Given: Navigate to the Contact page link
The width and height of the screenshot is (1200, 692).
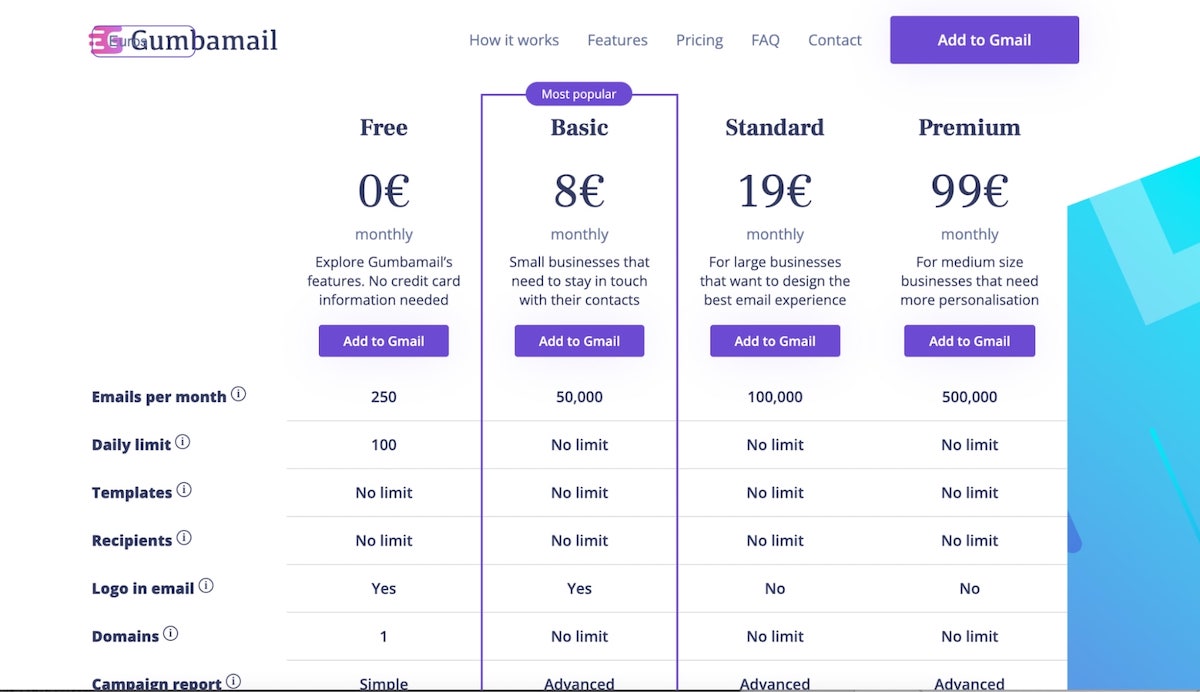Looking at the screenshot, I should point(835,40).
